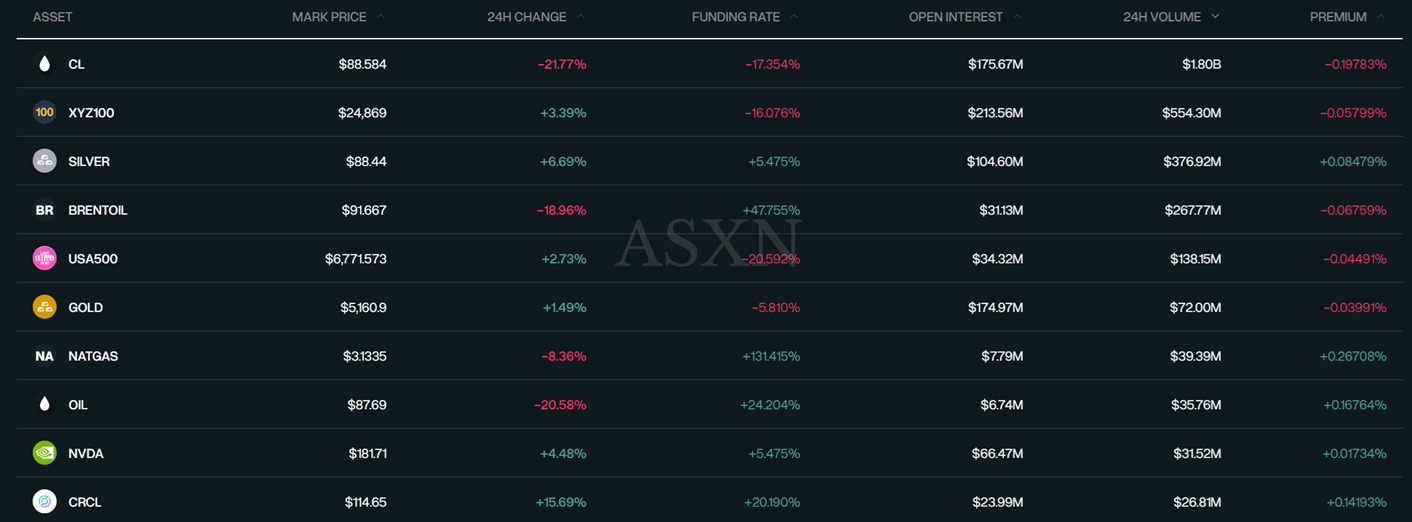Click the Premium column header
Image resolution: width=1412 pixels, height=522 pixels.
(1337, 17)
